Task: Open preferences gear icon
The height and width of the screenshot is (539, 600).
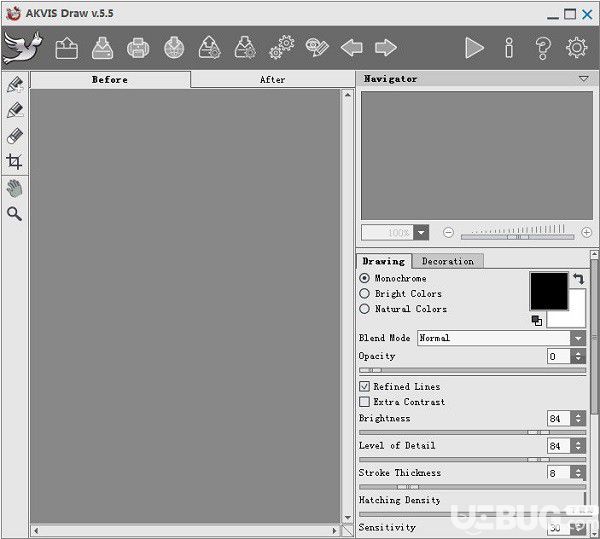Action: click(576, 48)
